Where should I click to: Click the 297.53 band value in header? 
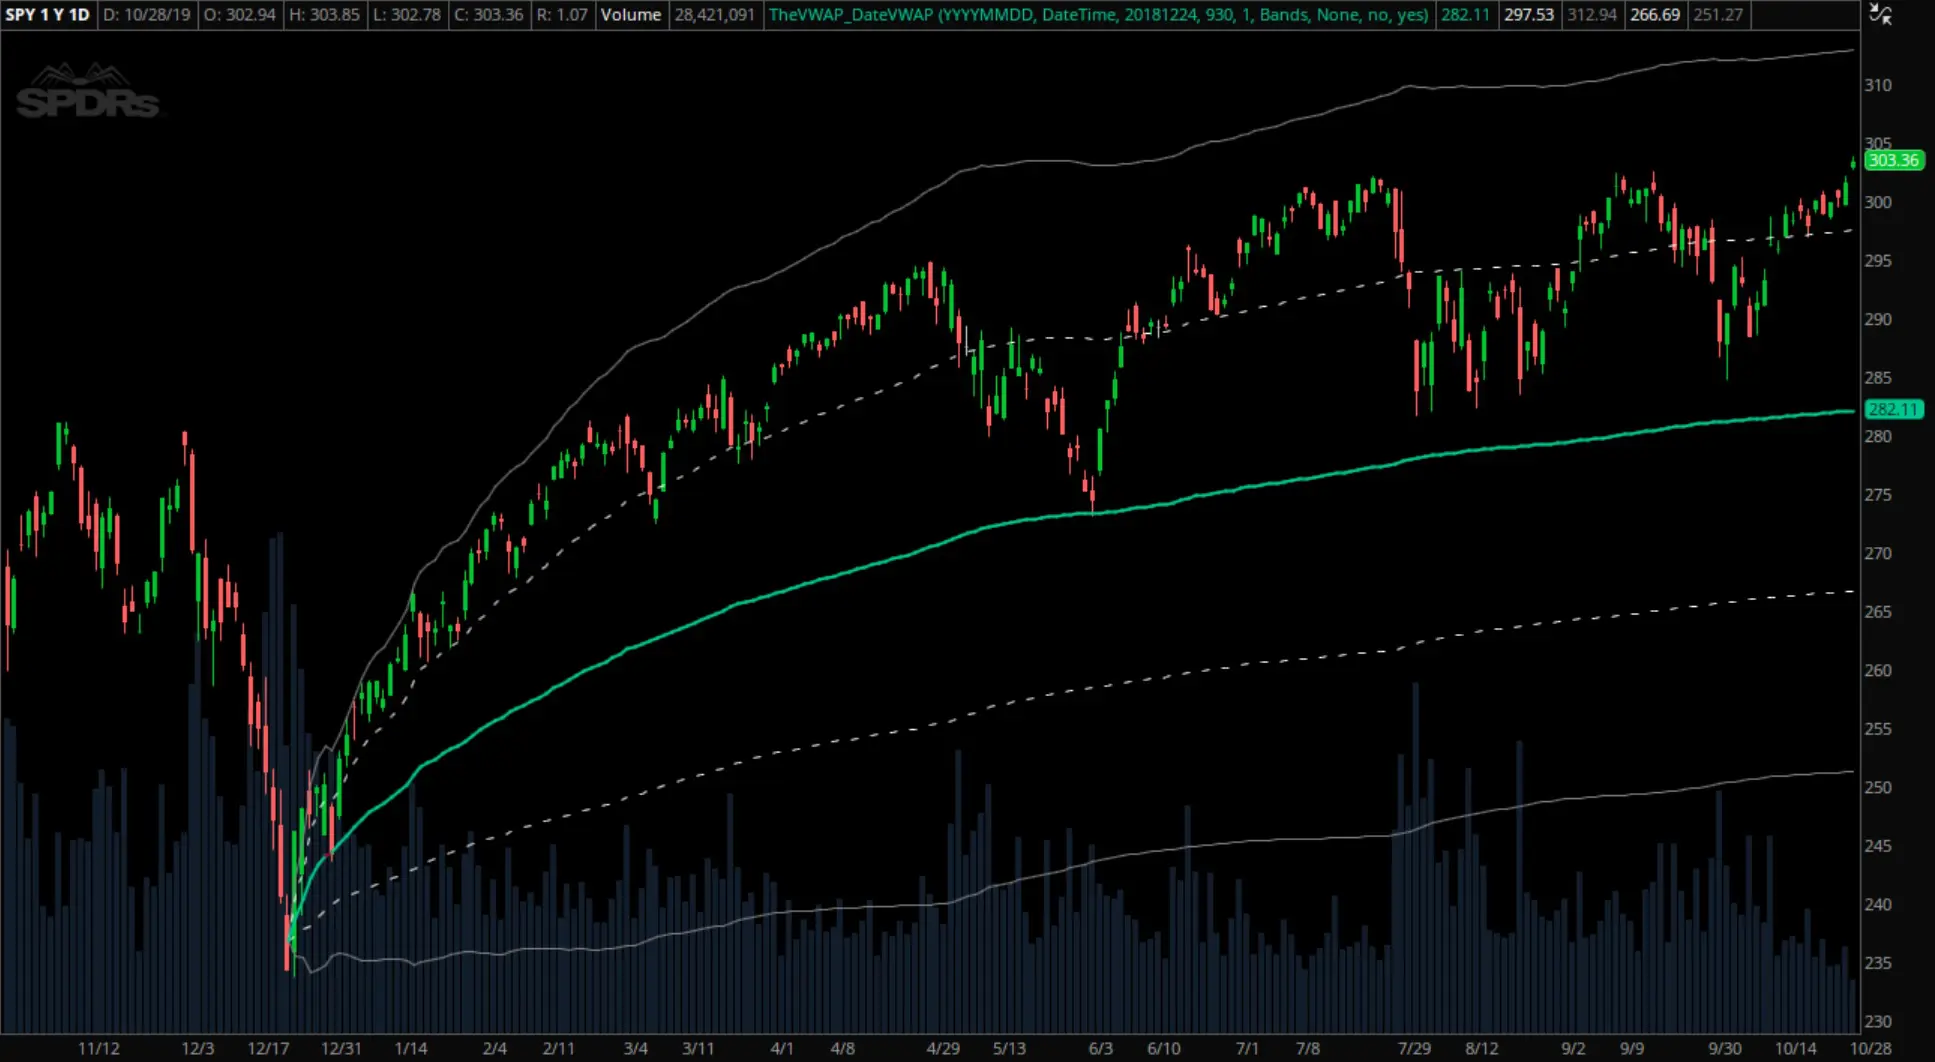point(1529,15)
